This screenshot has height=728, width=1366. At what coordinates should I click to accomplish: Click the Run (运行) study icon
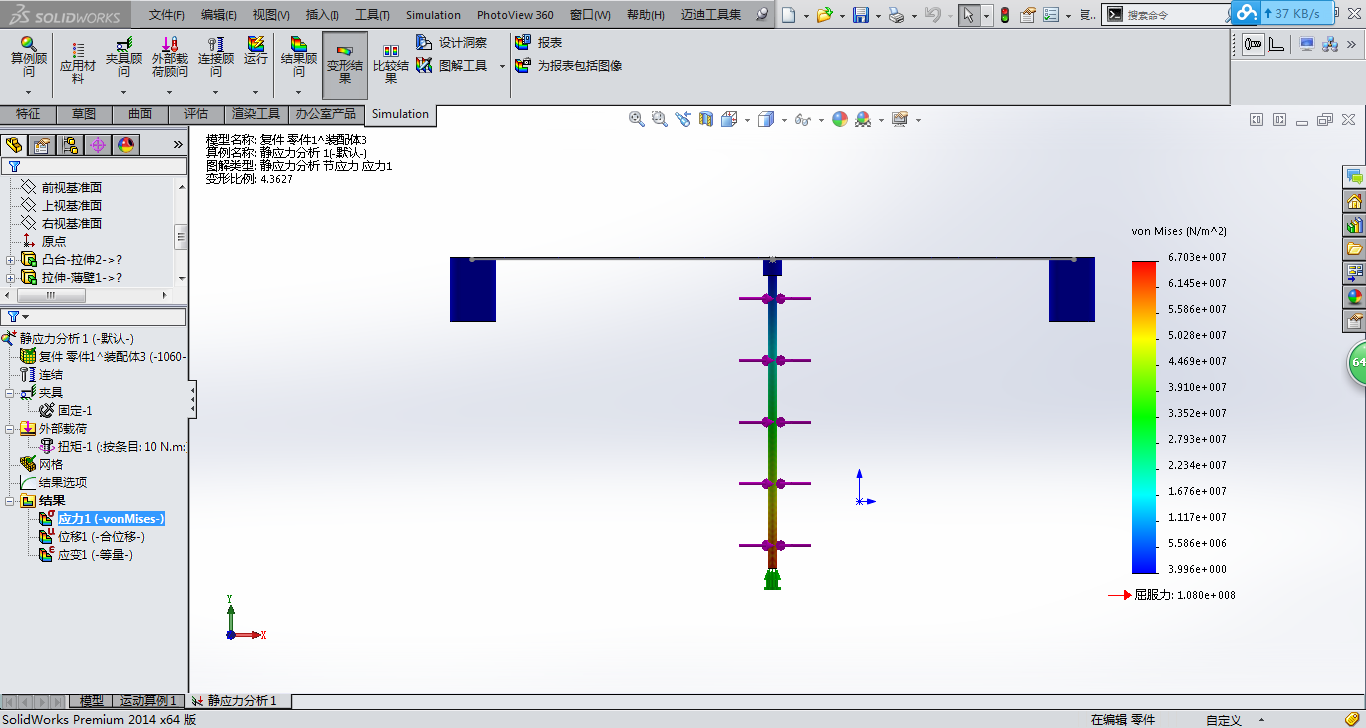click(x=256, y=52)
